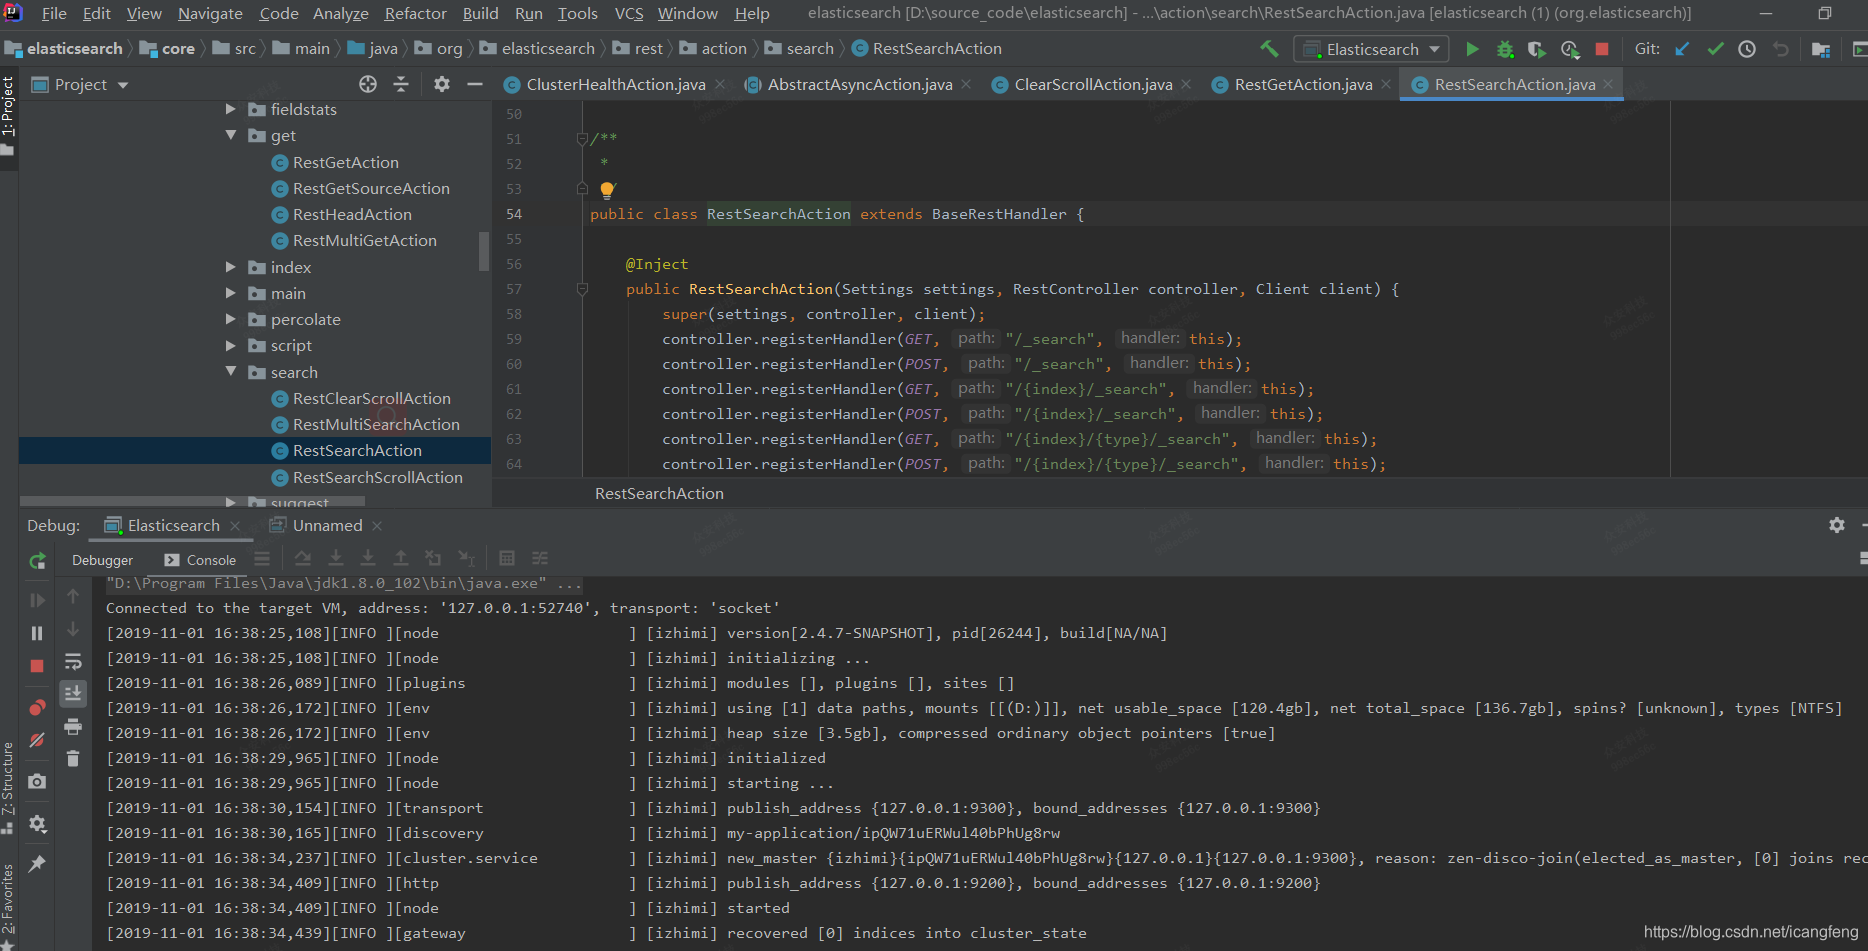Close the AbstractAsyncAction.java tab
This screenshot has width=1868, height=951.
pos(966,85)
